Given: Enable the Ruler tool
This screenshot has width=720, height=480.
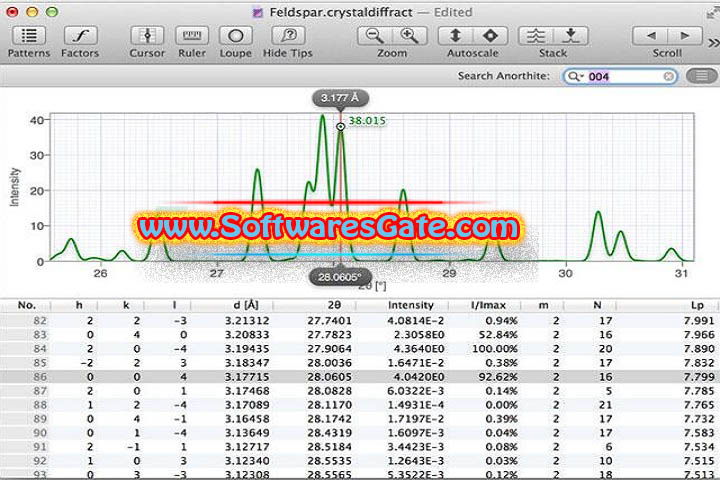Looking at the screenshot, I should (192, 36).
